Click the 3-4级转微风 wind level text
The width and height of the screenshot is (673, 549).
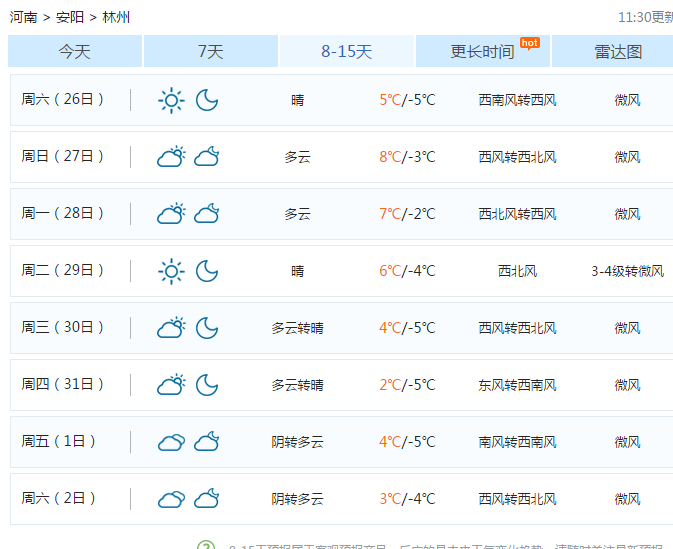click(627, 271)
